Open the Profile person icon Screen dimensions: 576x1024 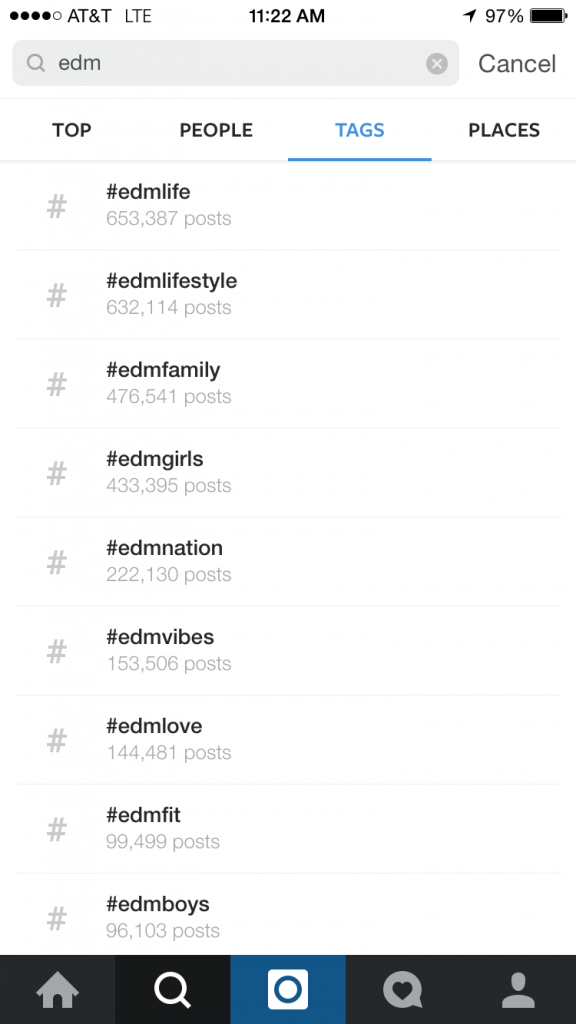pyautogui.click(x=519, y=990)
